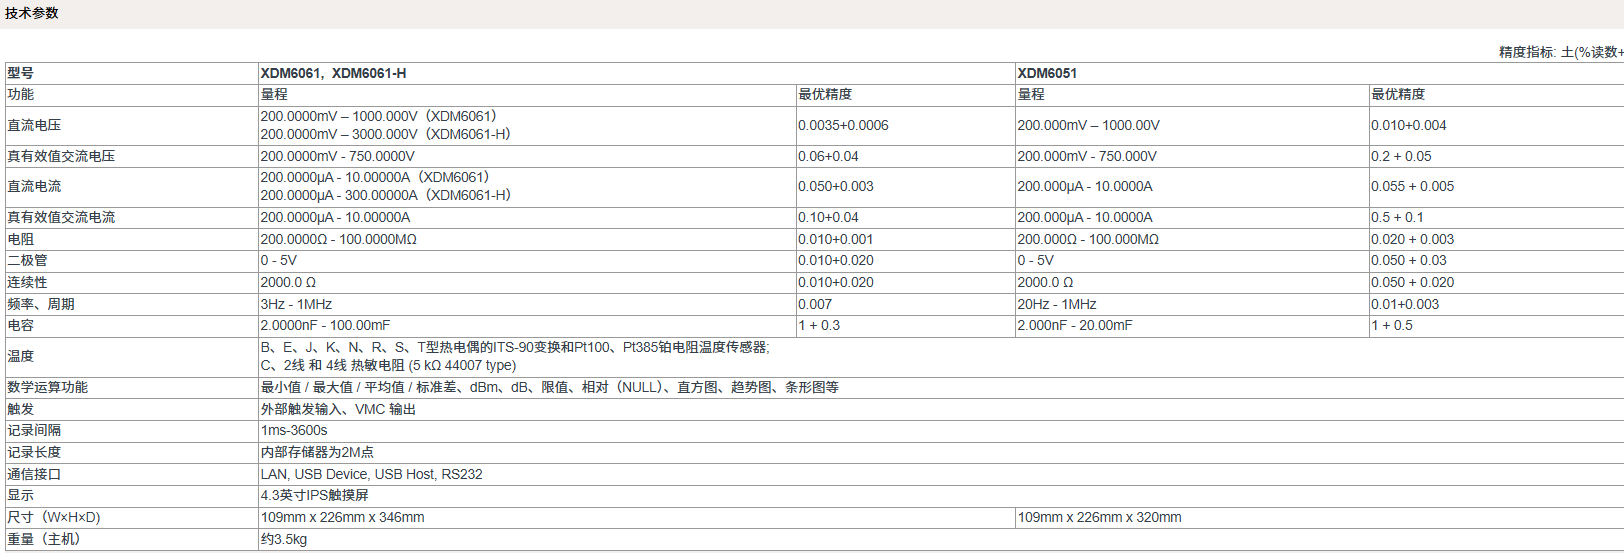Select the 真有效值交流电流 row label

pos(61,217)
